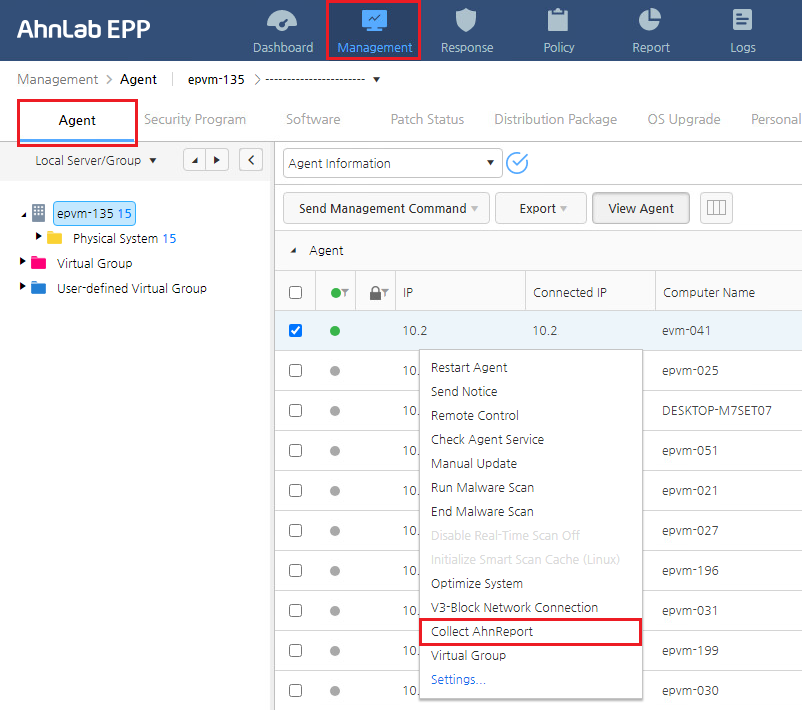Select Collect AhnReport from context menu
The image size is (802, 710).
tap(485, 631)
